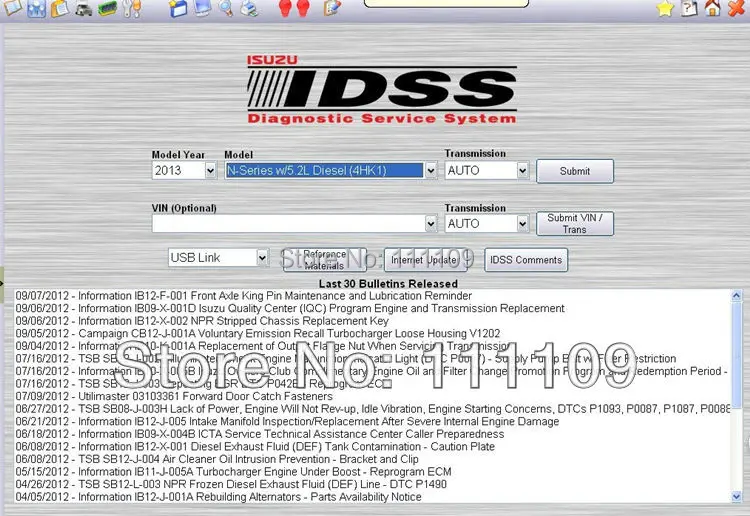Click the Submit button
This screenshot has height=516, width=750.
[x=575, y=171]
